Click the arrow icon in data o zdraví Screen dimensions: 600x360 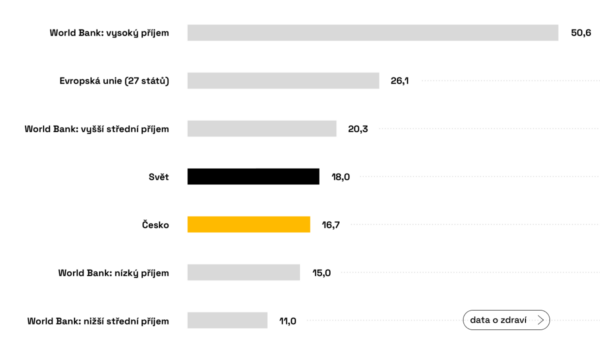(540, 320)
